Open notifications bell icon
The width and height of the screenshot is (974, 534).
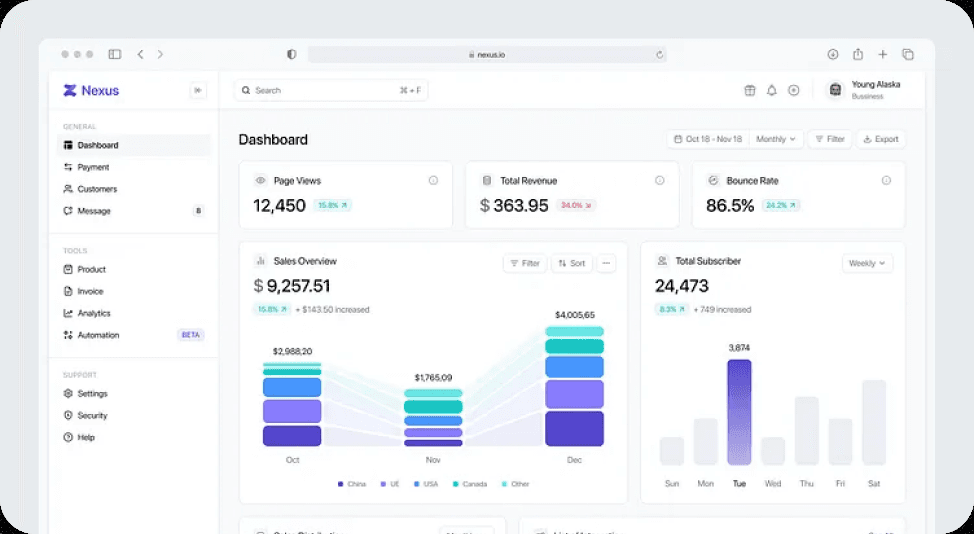771,91
